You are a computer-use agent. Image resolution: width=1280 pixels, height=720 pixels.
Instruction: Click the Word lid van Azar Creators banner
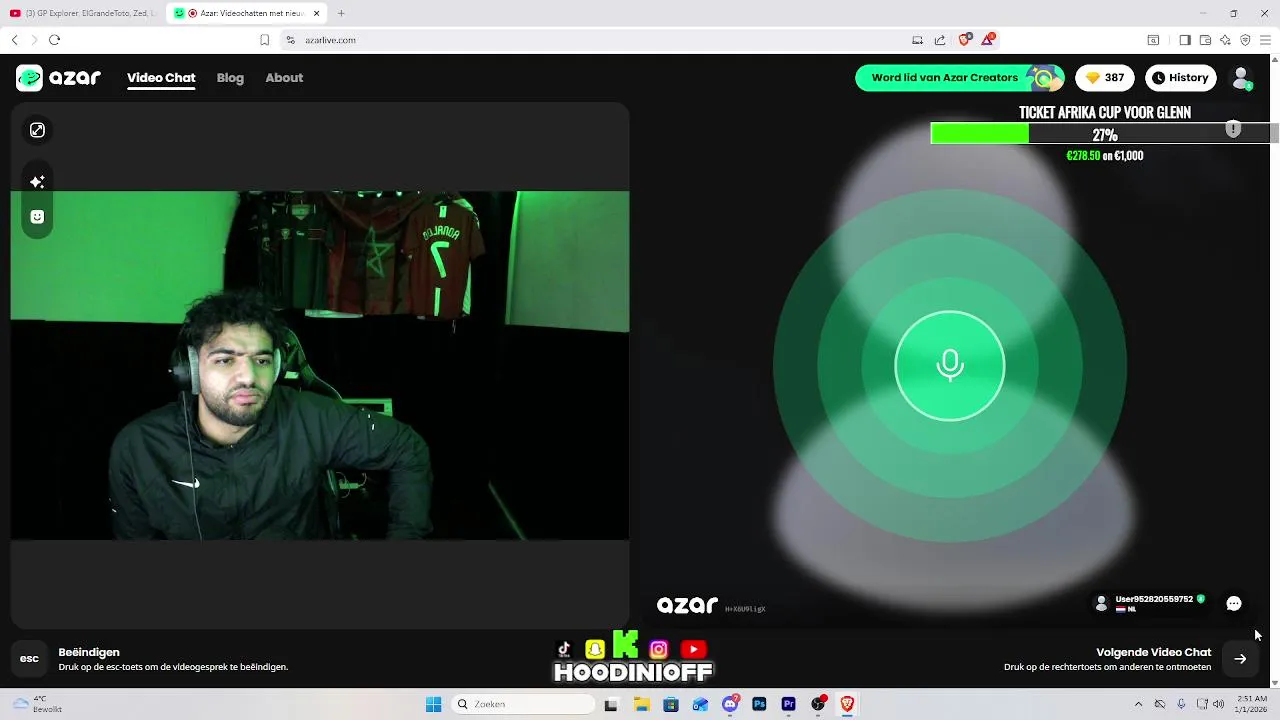click(959, 78)
